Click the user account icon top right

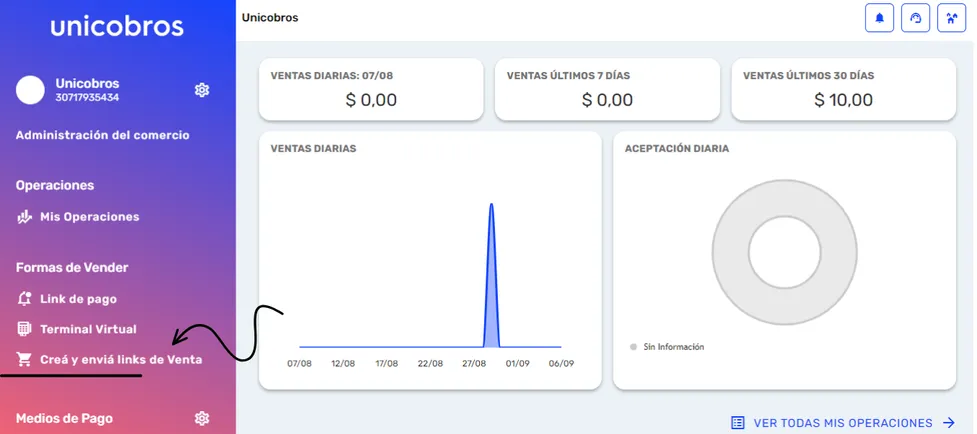[951, 18]
